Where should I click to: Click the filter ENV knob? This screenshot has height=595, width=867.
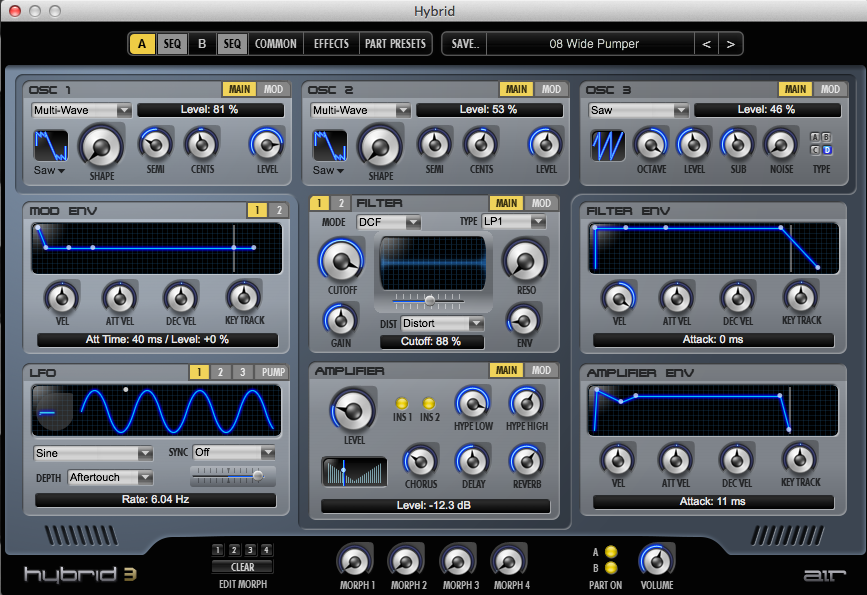(x=524, y=320)
